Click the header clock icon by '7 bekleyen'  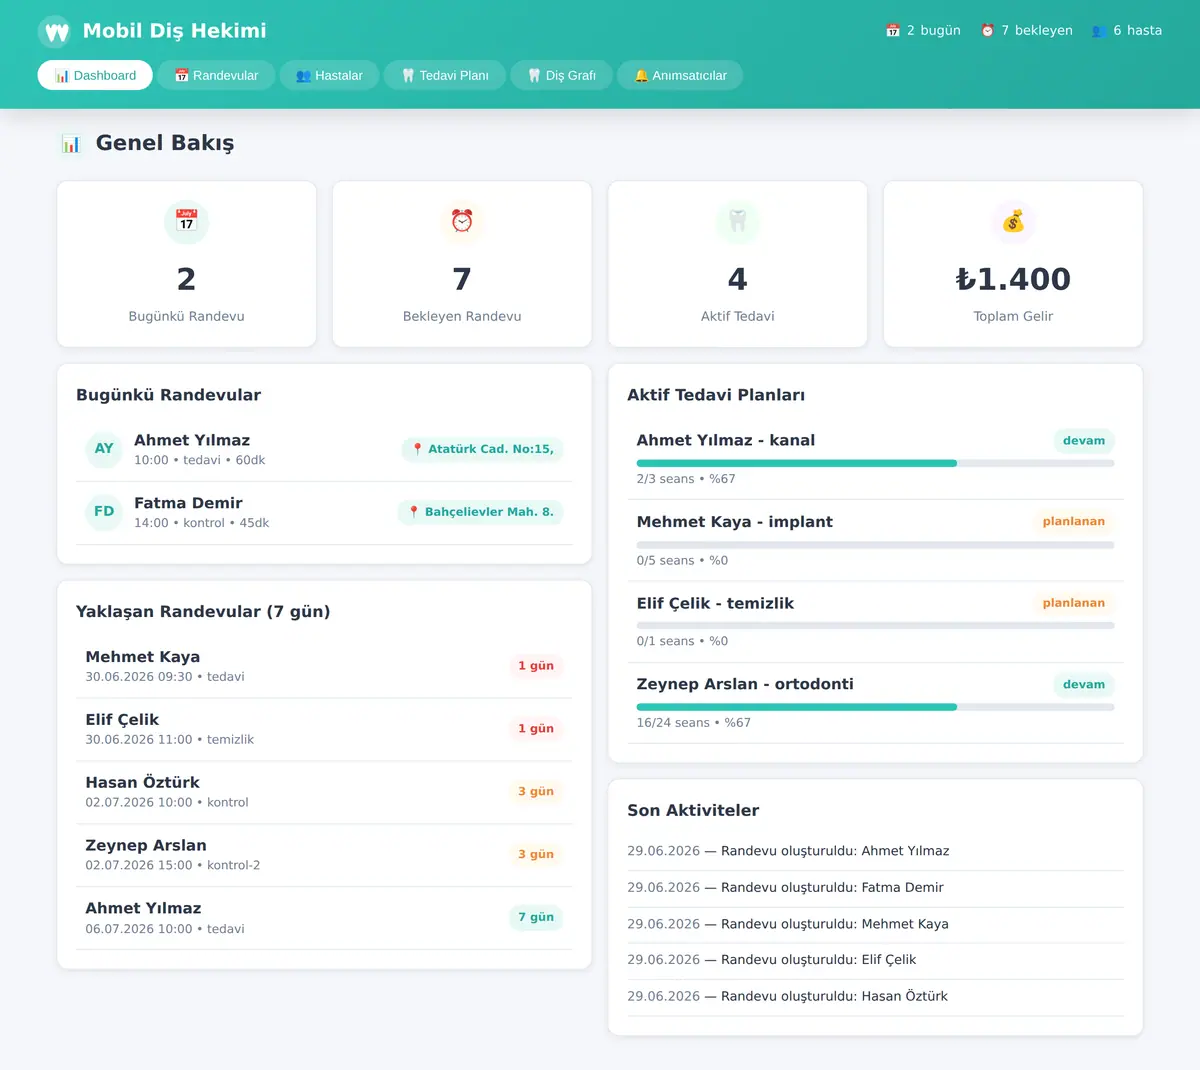(987, 31)
